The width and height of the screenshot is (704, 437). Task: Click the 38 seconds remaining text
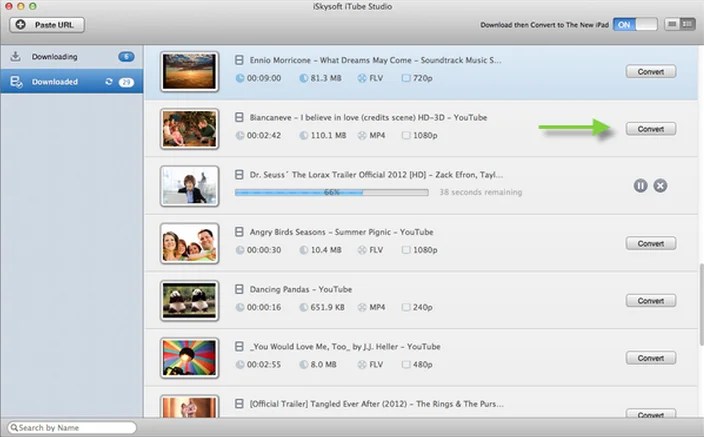[x=480, y=192]
